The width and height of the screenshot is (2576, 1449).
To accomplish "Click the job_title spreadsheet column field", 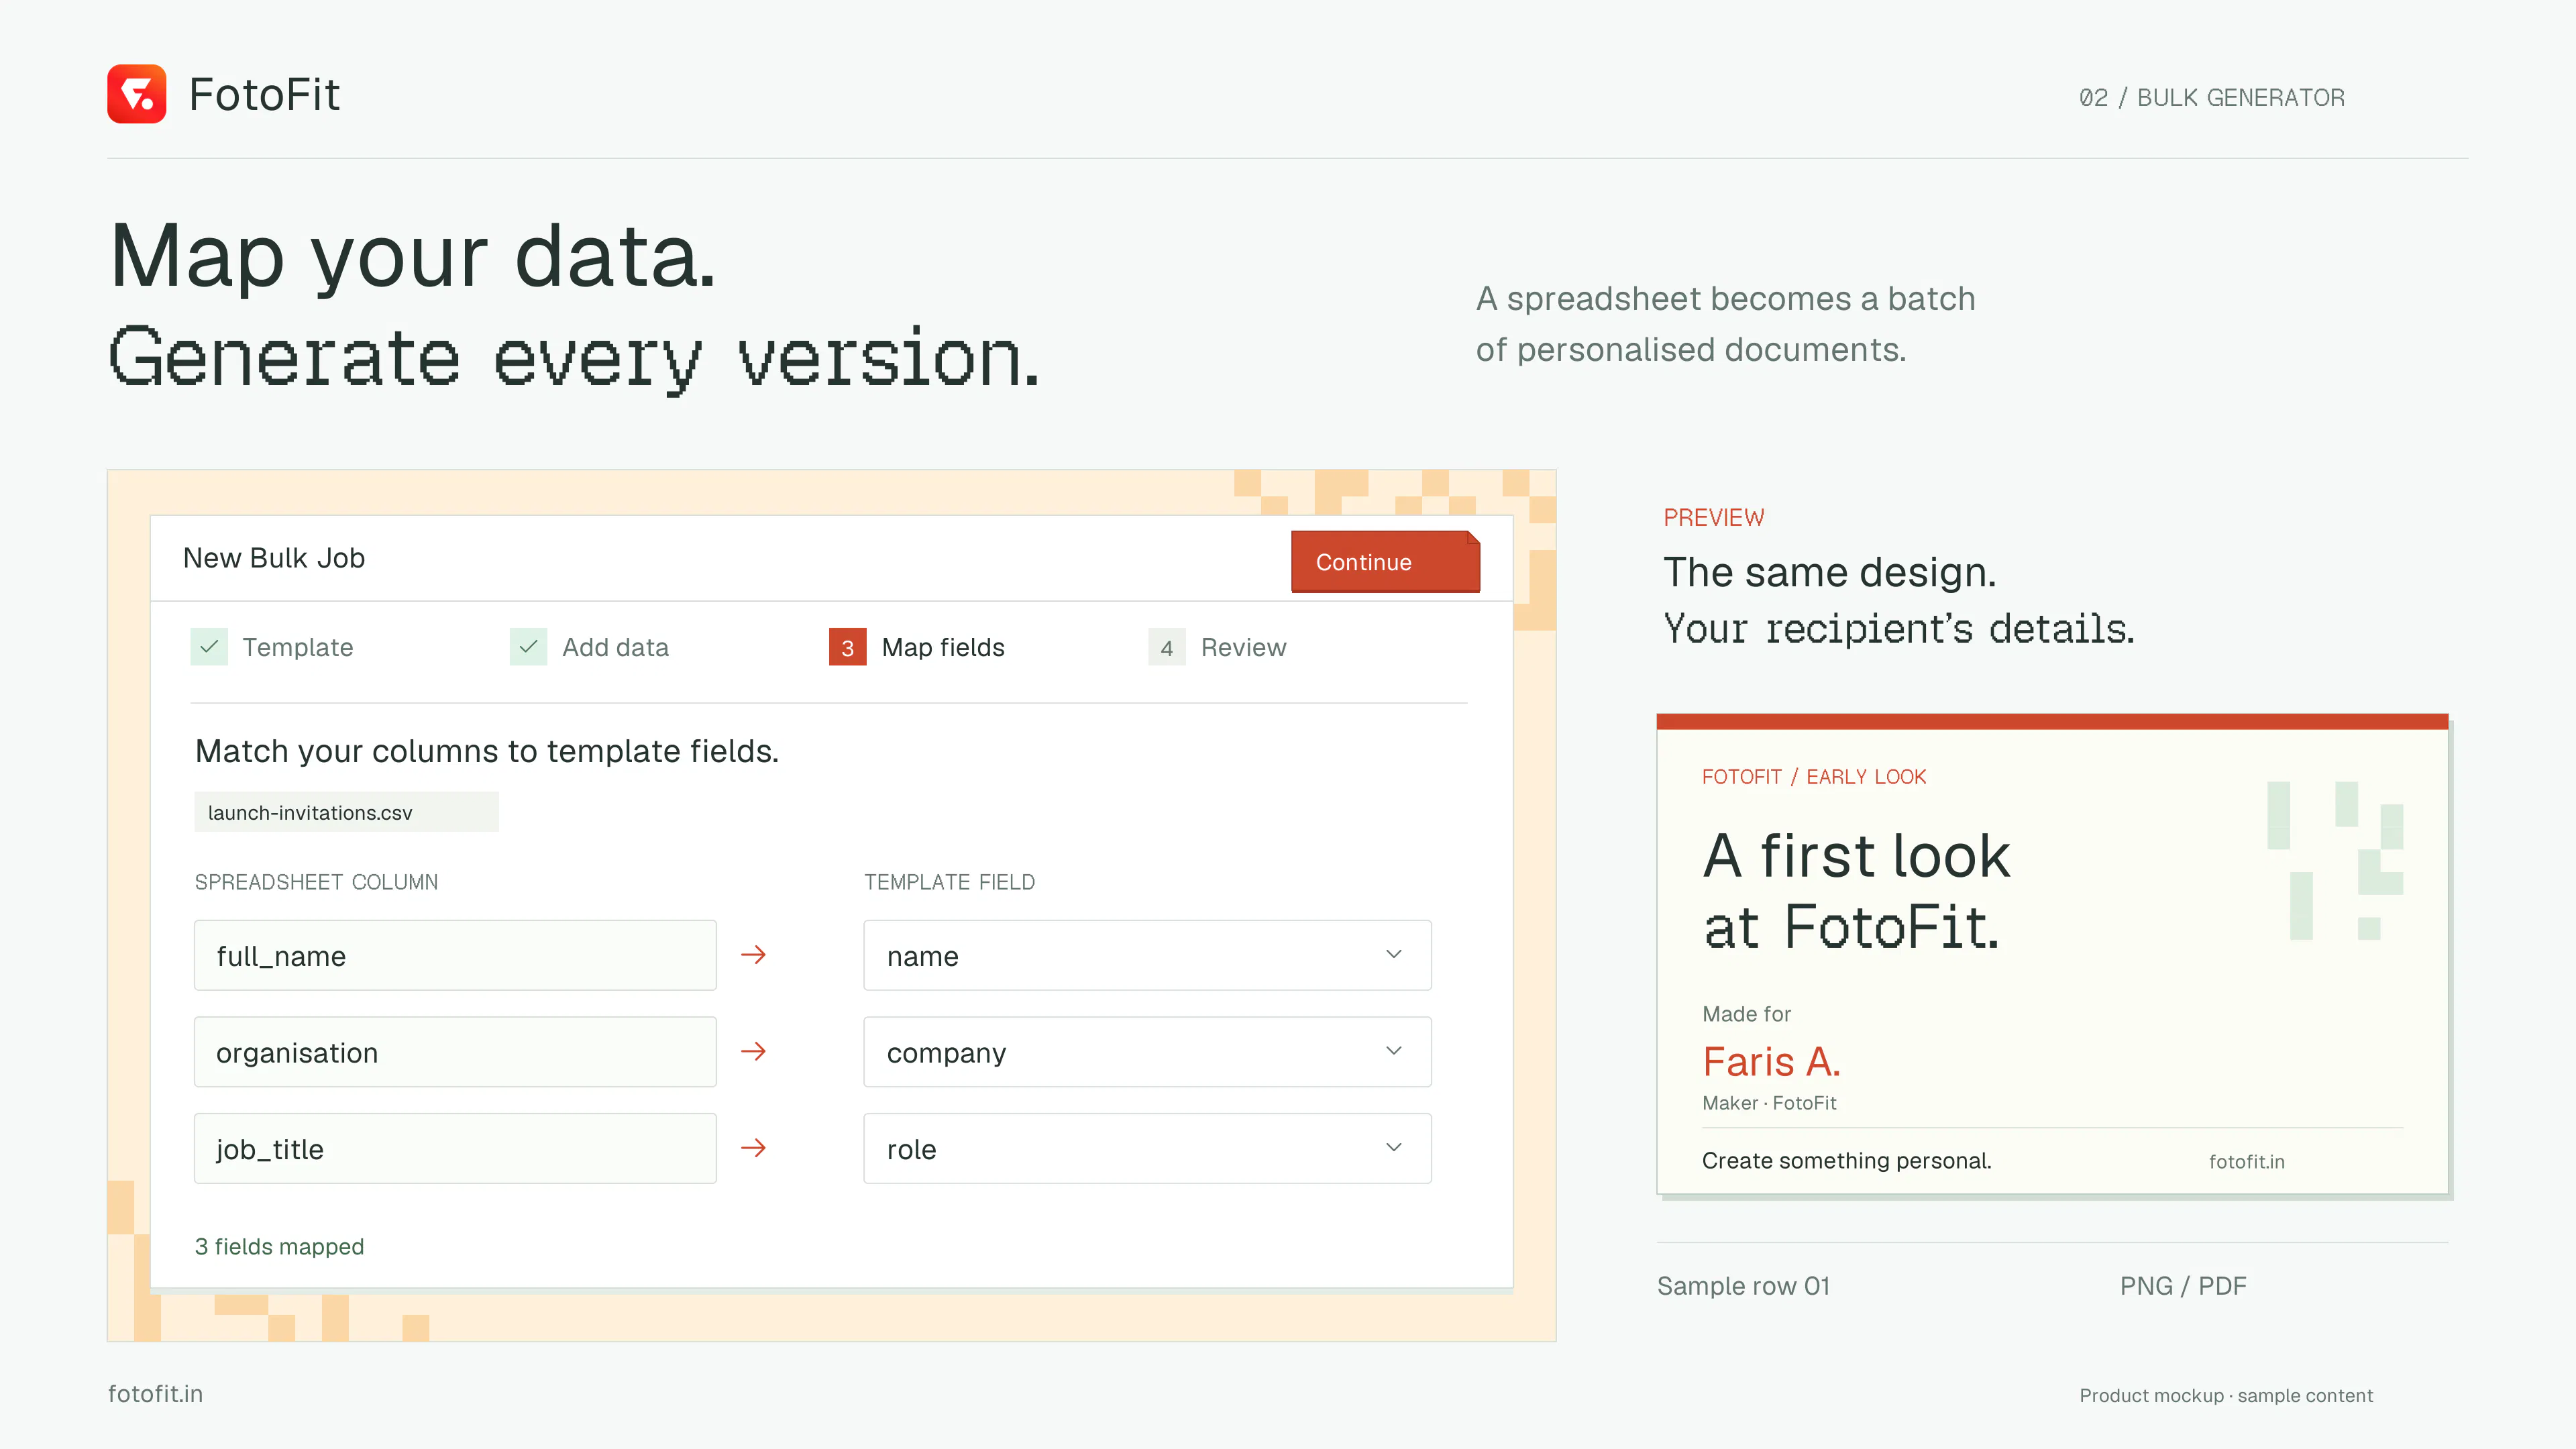I will click(455, 1148).
